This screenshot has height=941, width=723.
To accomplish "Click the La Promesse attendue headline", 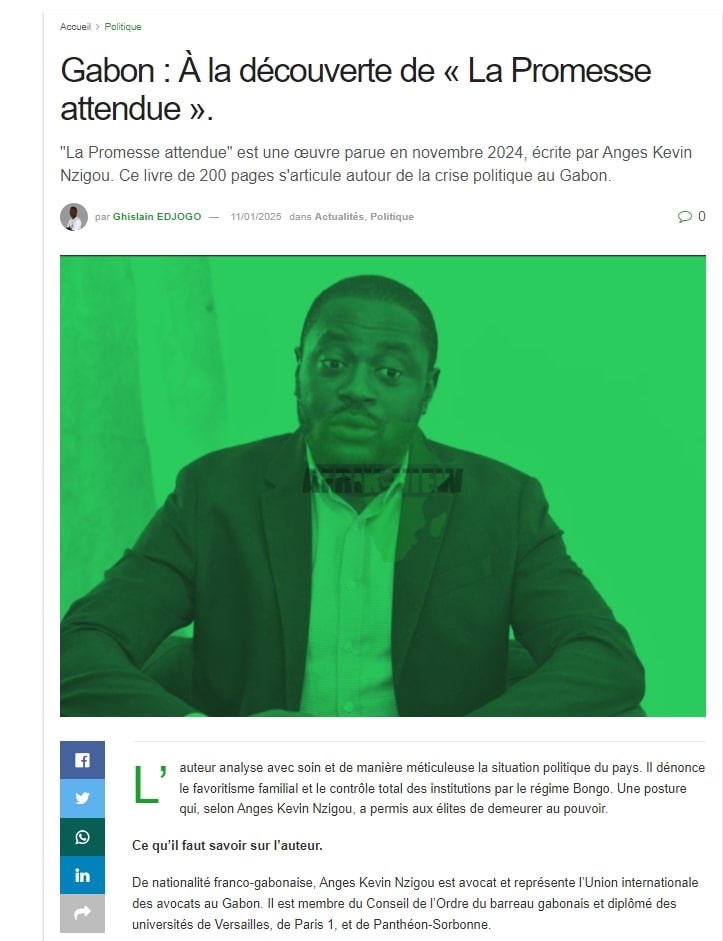I will tap(356, 89).
